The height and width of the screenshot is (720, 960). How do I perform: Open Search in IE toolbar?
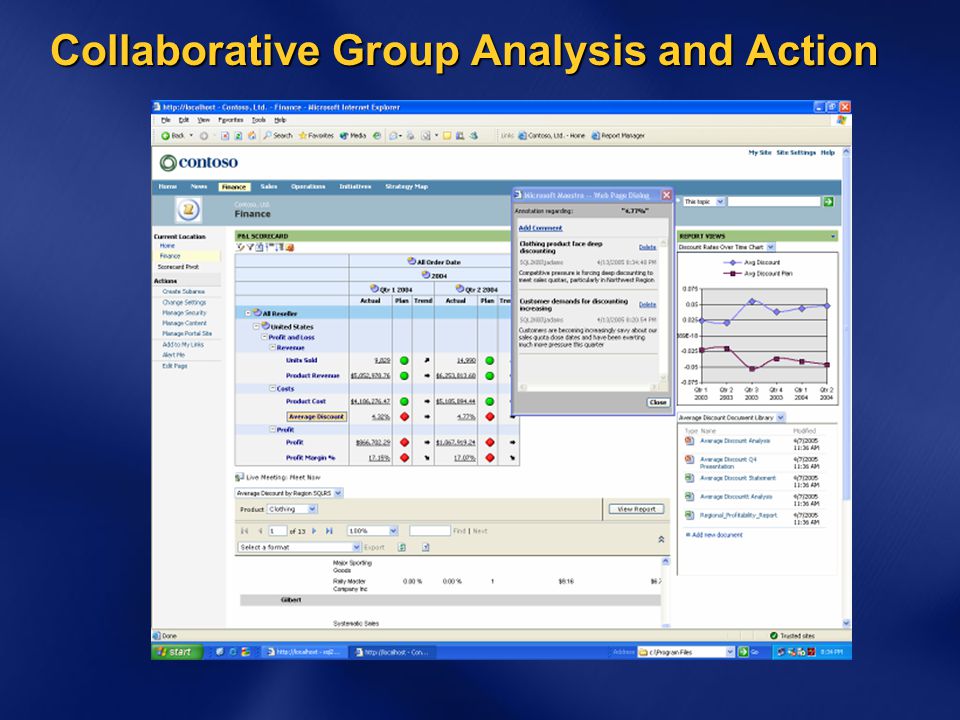(x=278, y=136)
